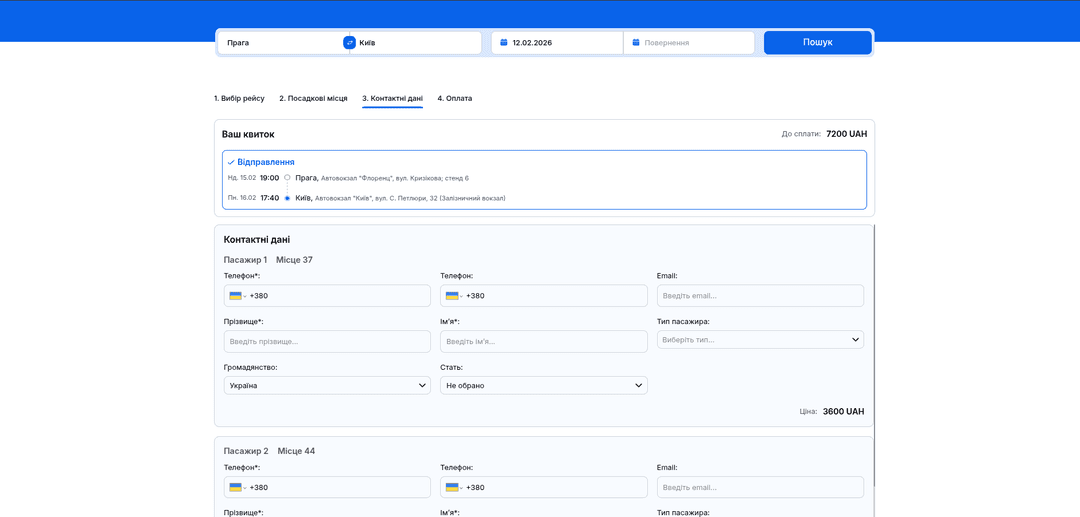Click the Email field for Passenger 2
Image resolution: width=1080 pixels, height=517 pixels.
pos(760,488)
